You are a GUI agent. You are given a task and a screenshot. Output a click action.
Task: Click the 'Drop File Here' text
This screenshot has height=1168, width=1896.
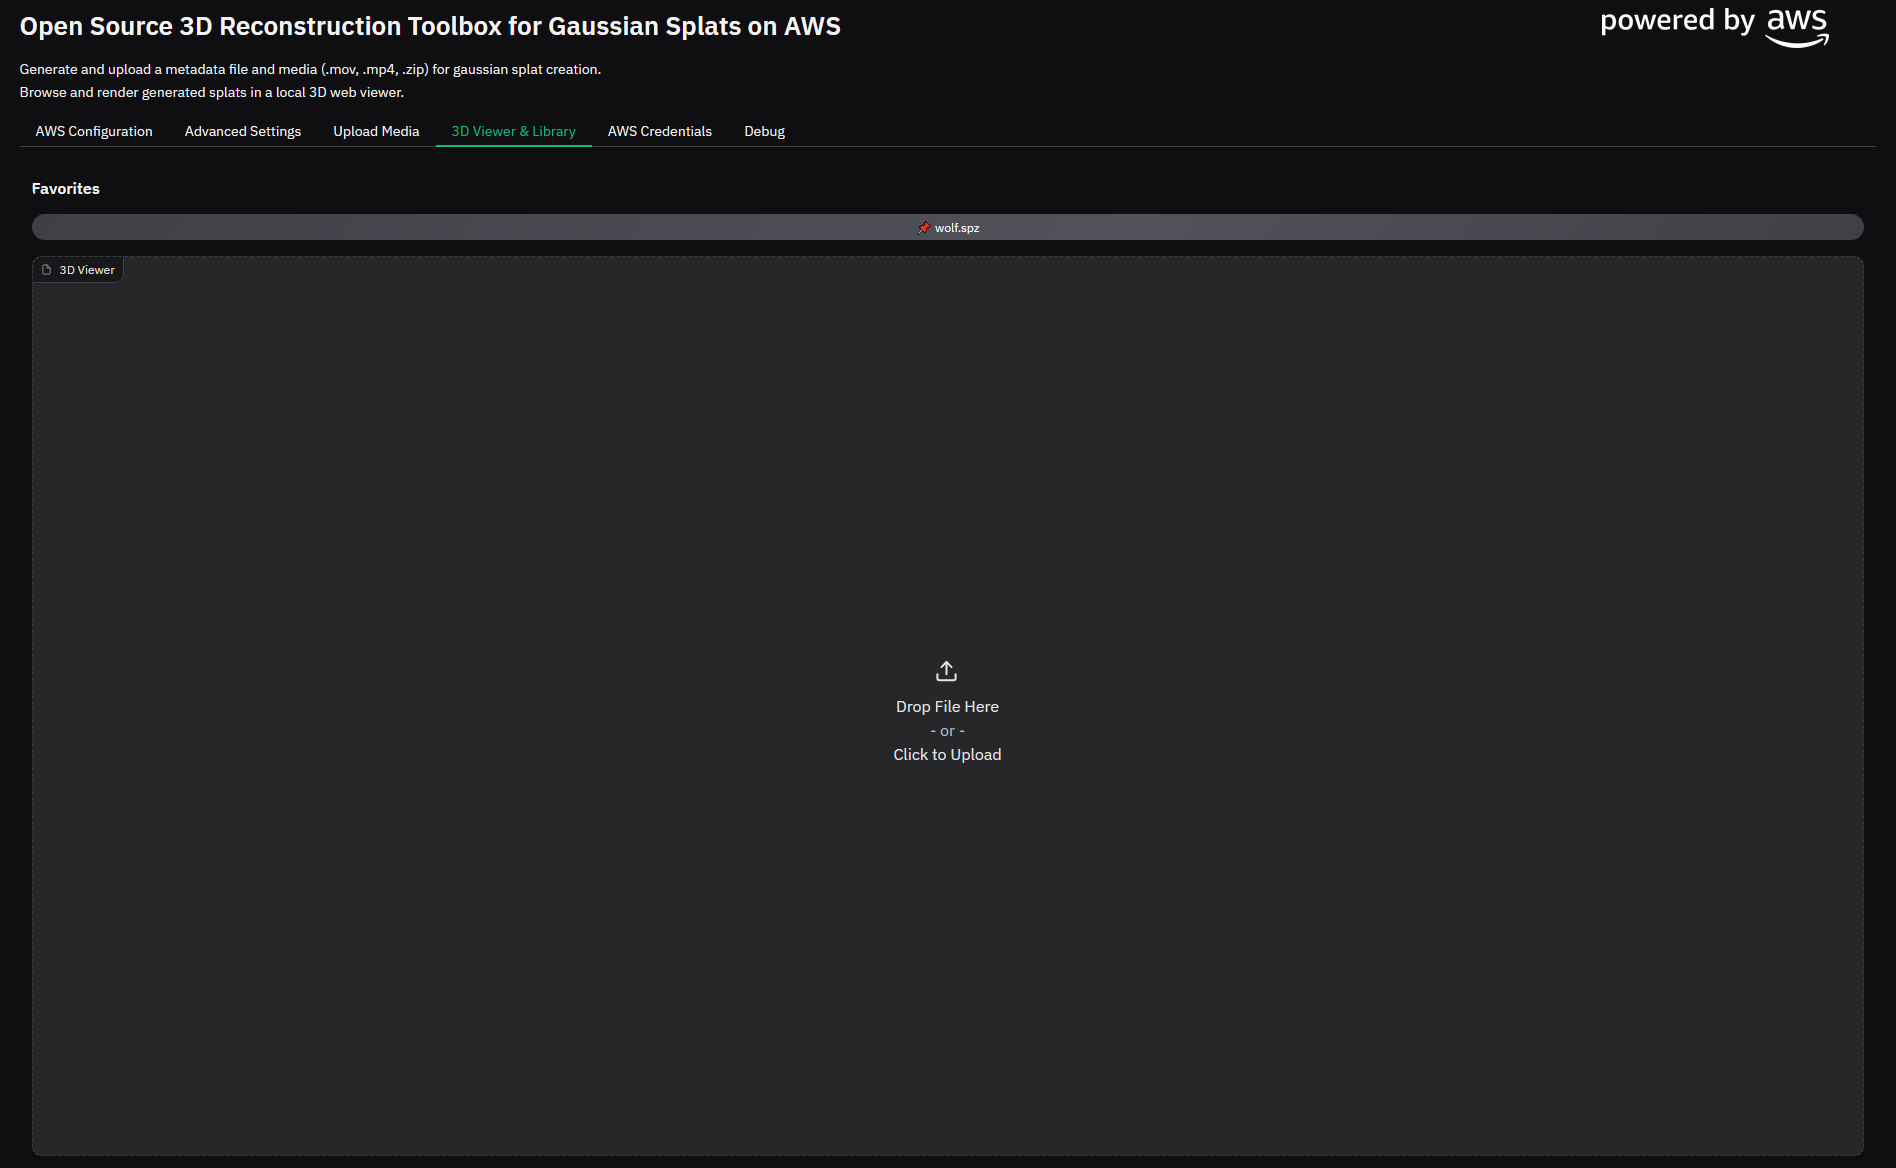click(947, 707)
